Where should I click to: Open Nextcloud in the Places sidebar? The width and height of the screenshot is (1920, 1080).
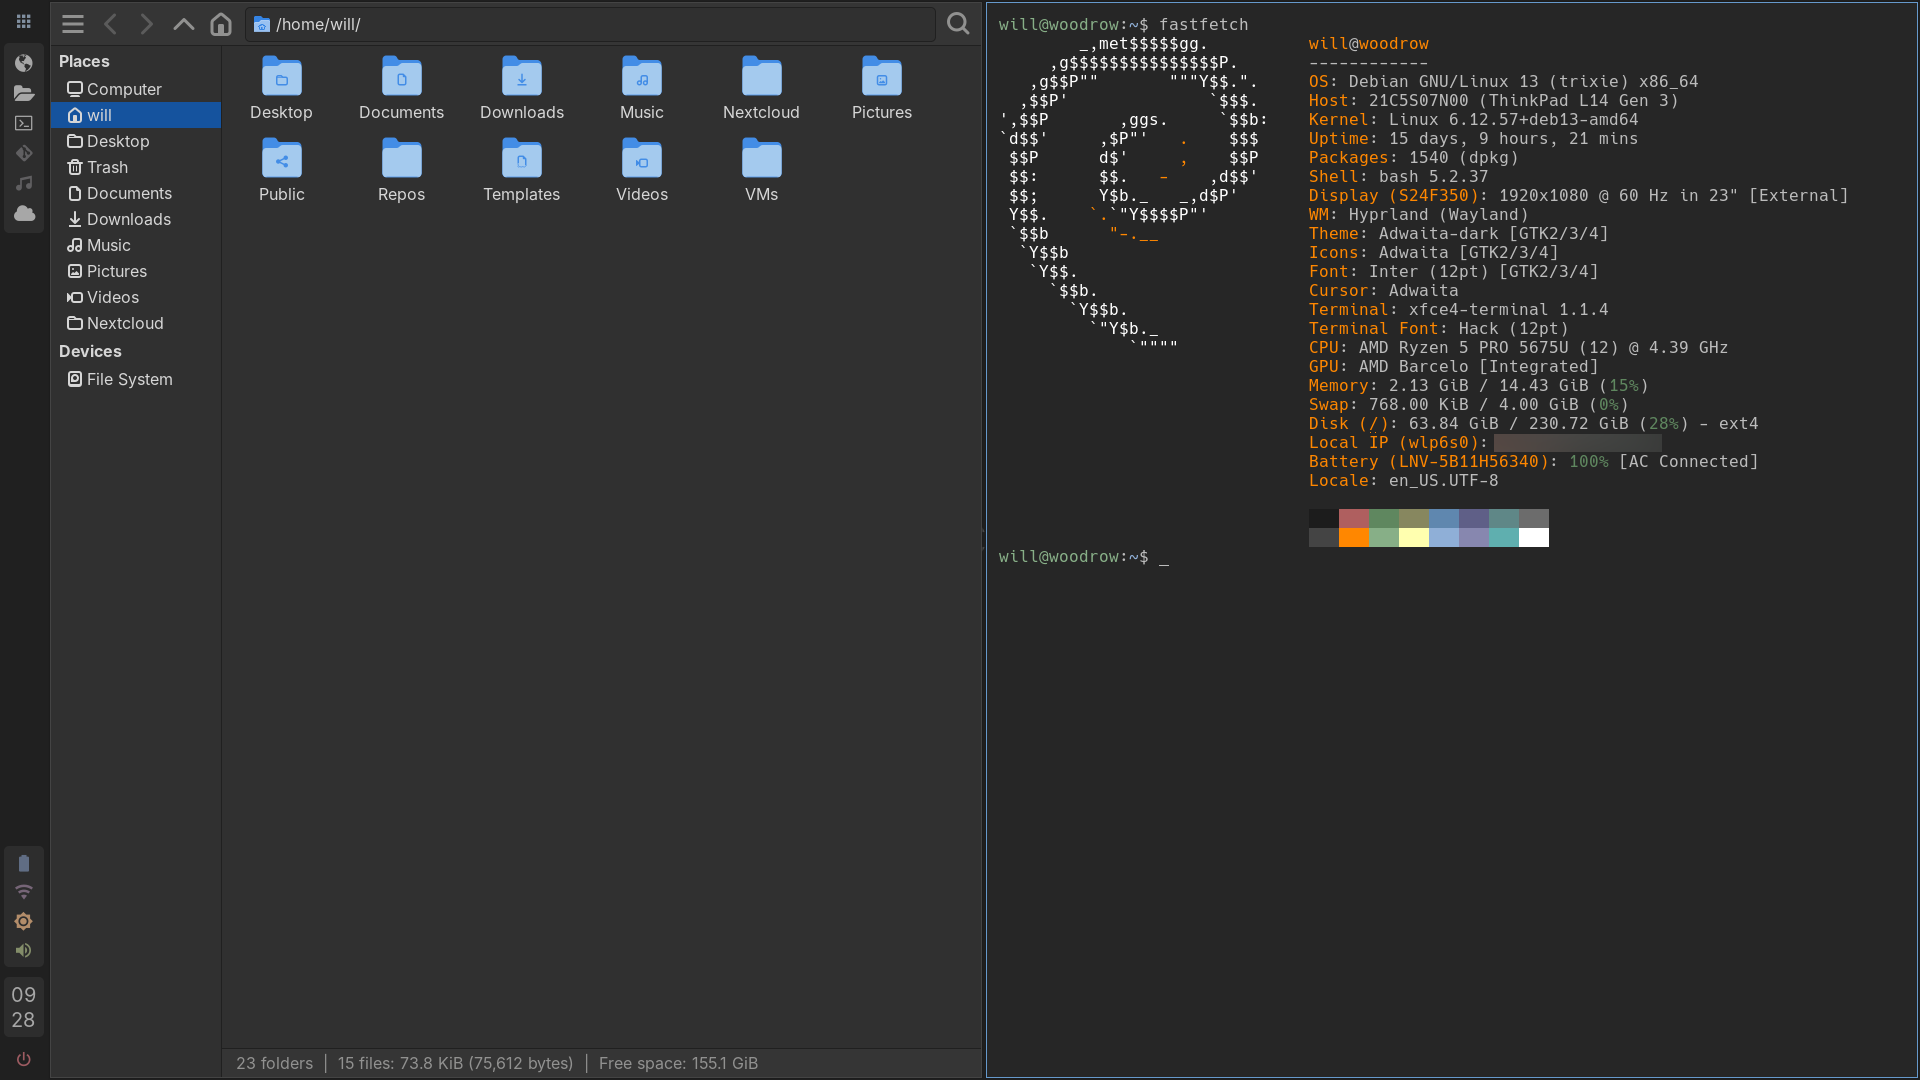[125, 323]
